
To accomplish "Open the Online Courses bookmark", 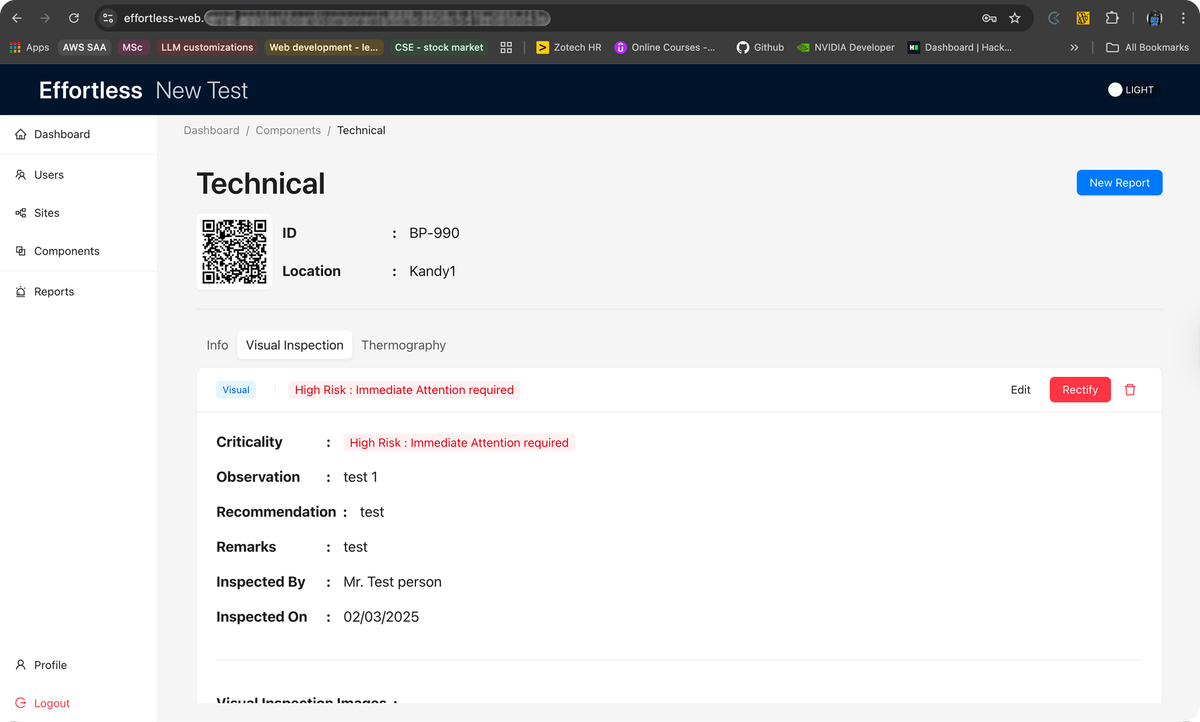I will 665,47.
